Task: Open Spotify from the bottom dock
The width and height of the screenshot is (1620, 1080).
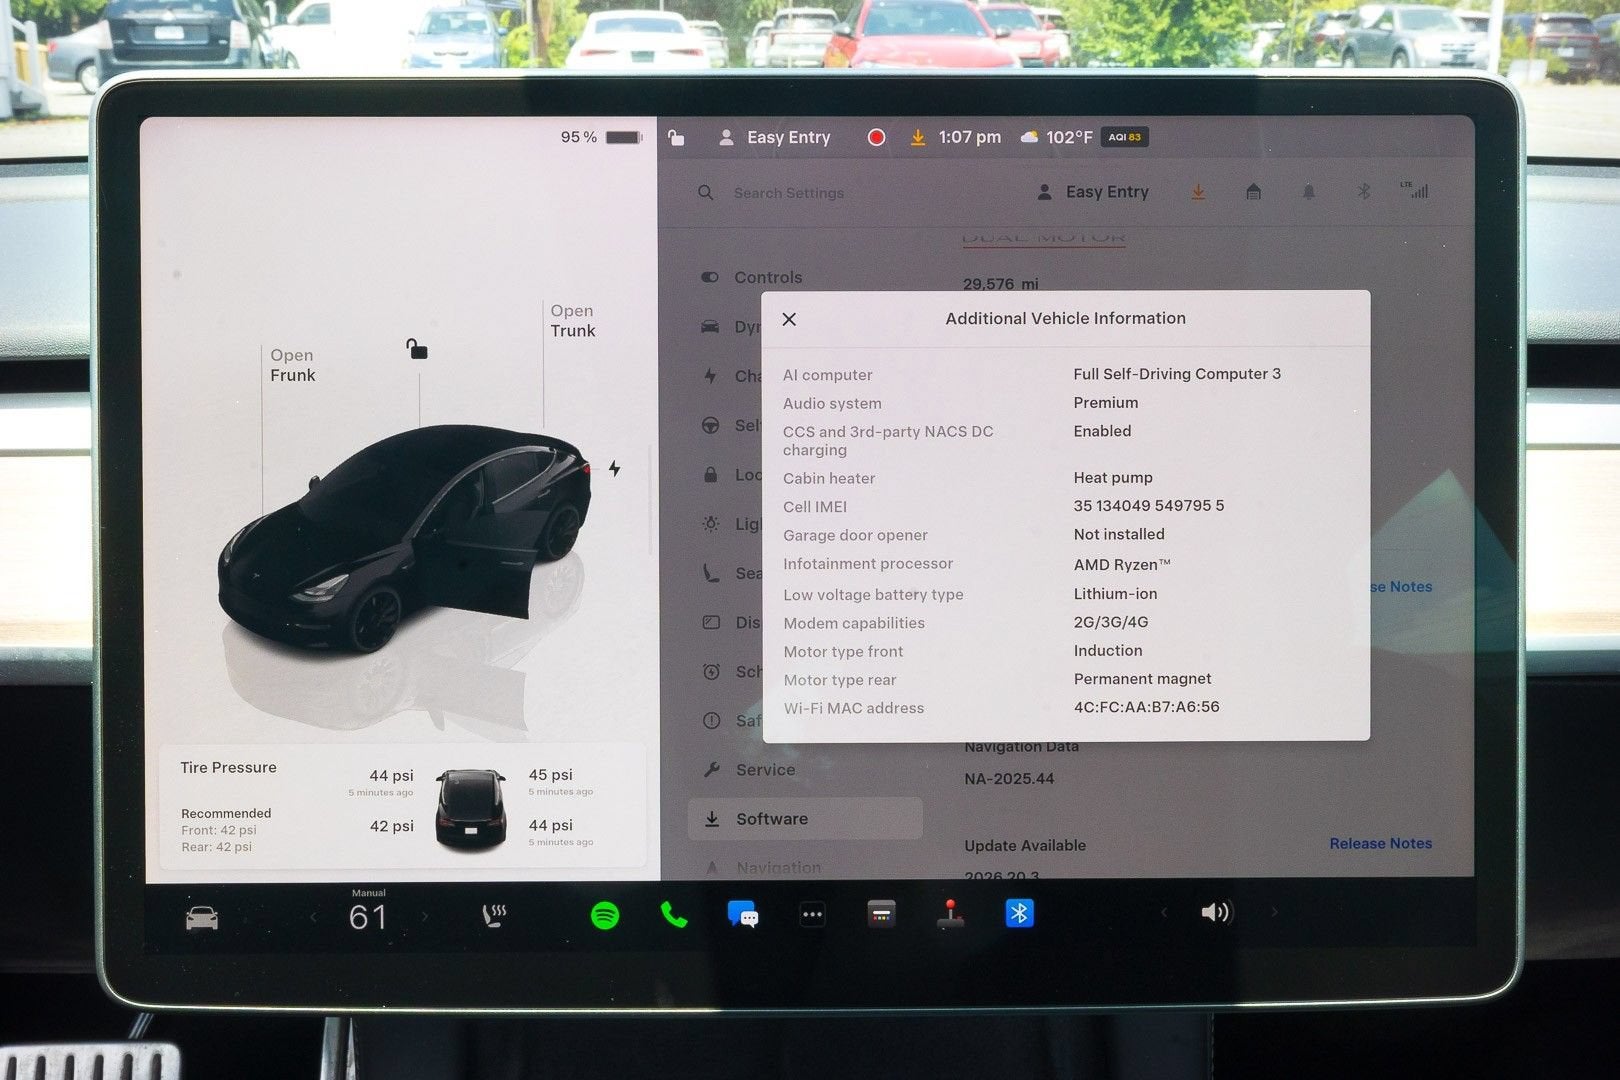Action: tap(605, 915)
